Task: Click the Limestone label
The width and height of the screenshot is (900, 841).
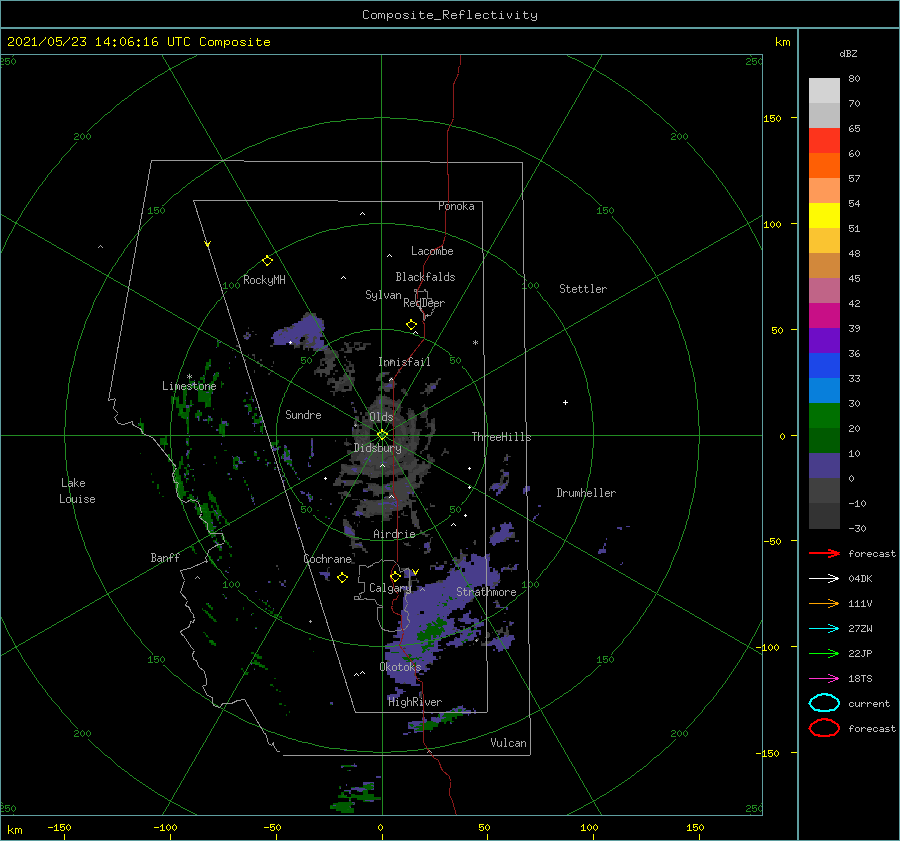Action: coord(189,386)
